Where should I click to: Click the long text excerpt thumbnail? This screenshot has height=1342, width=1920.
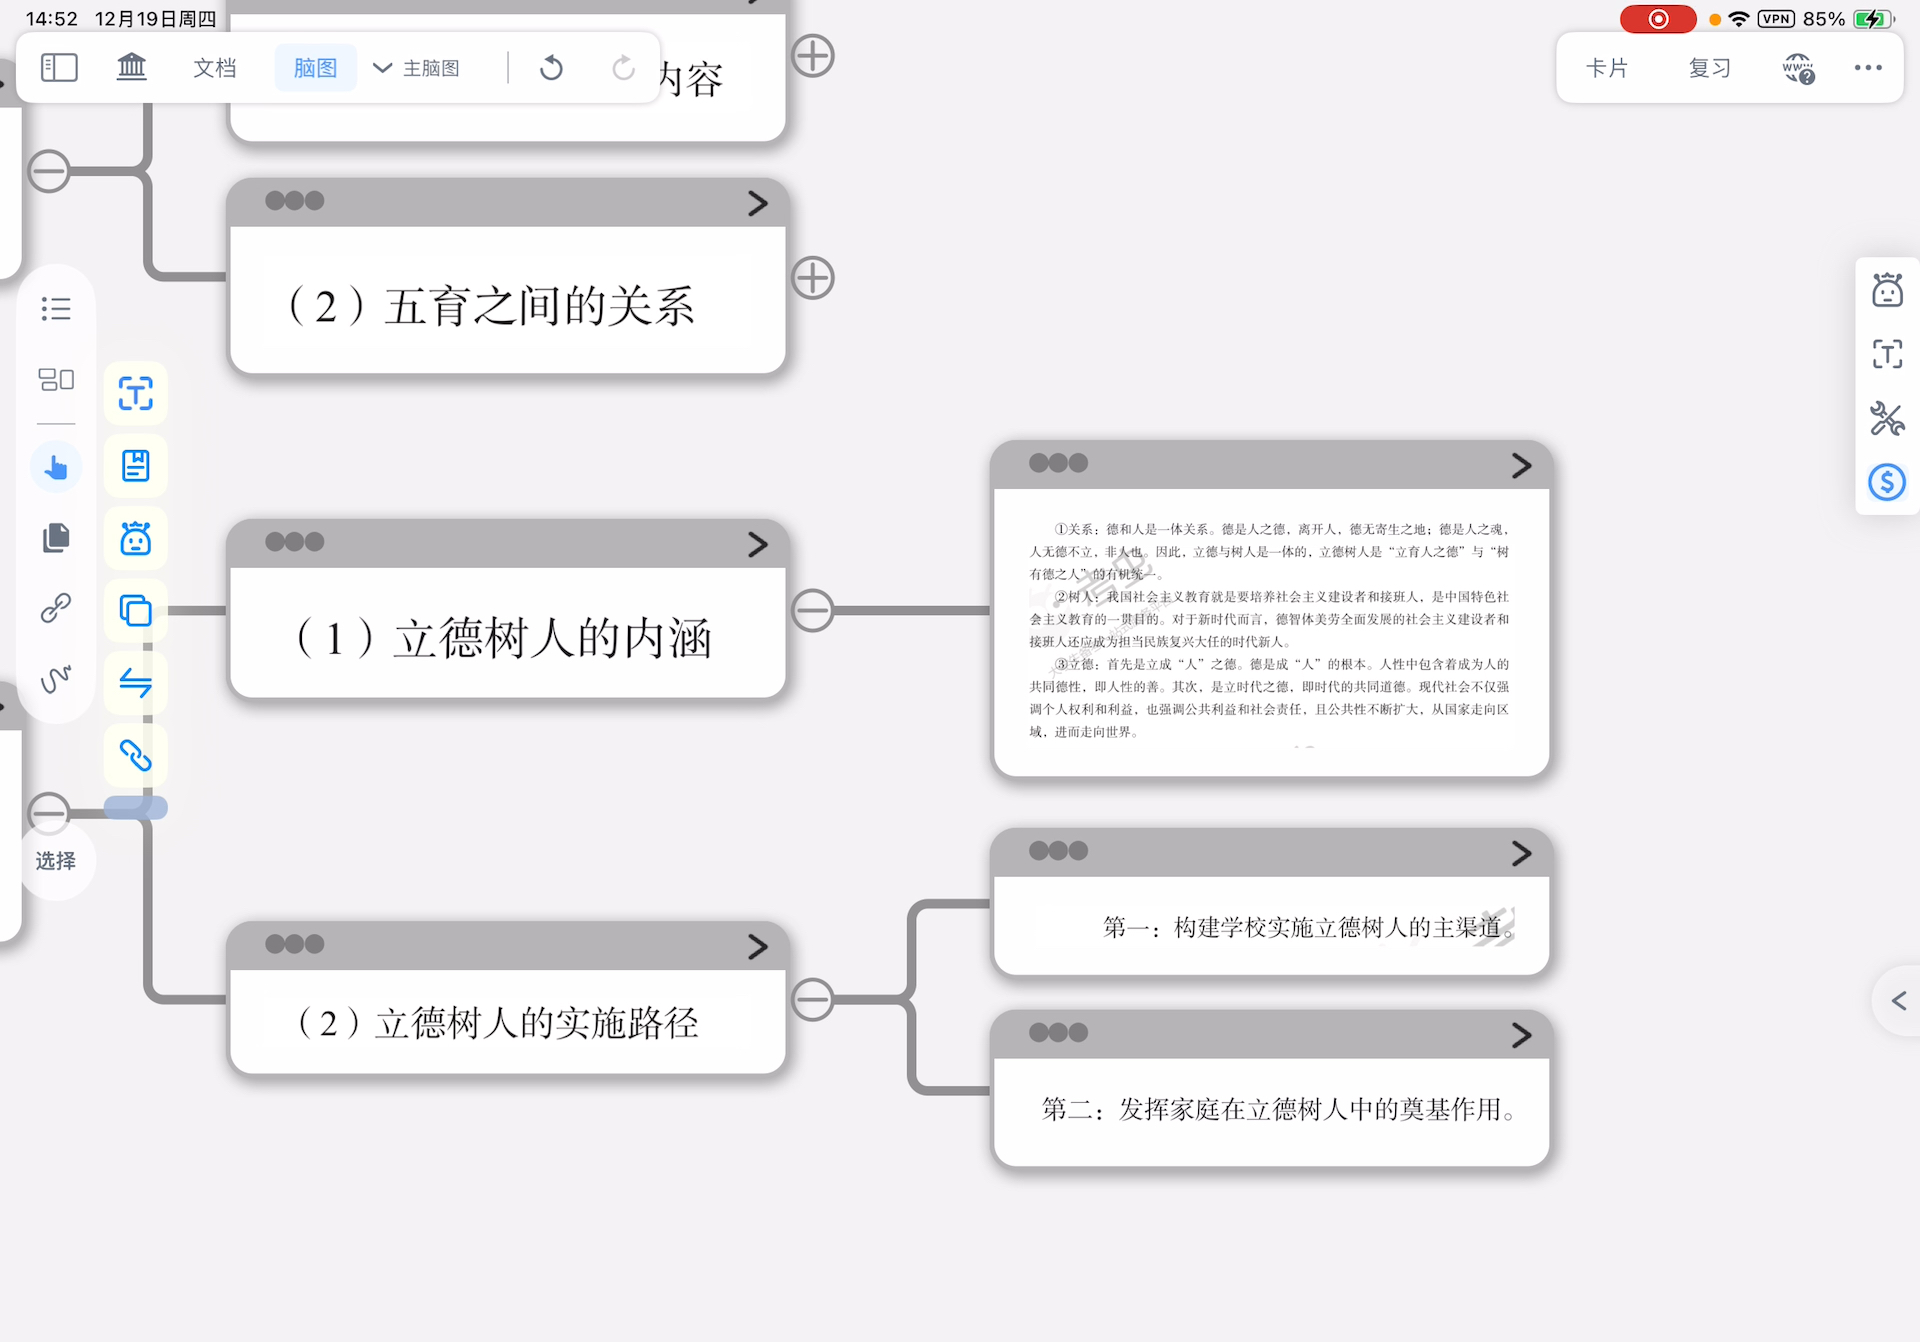click(1270, 630)
